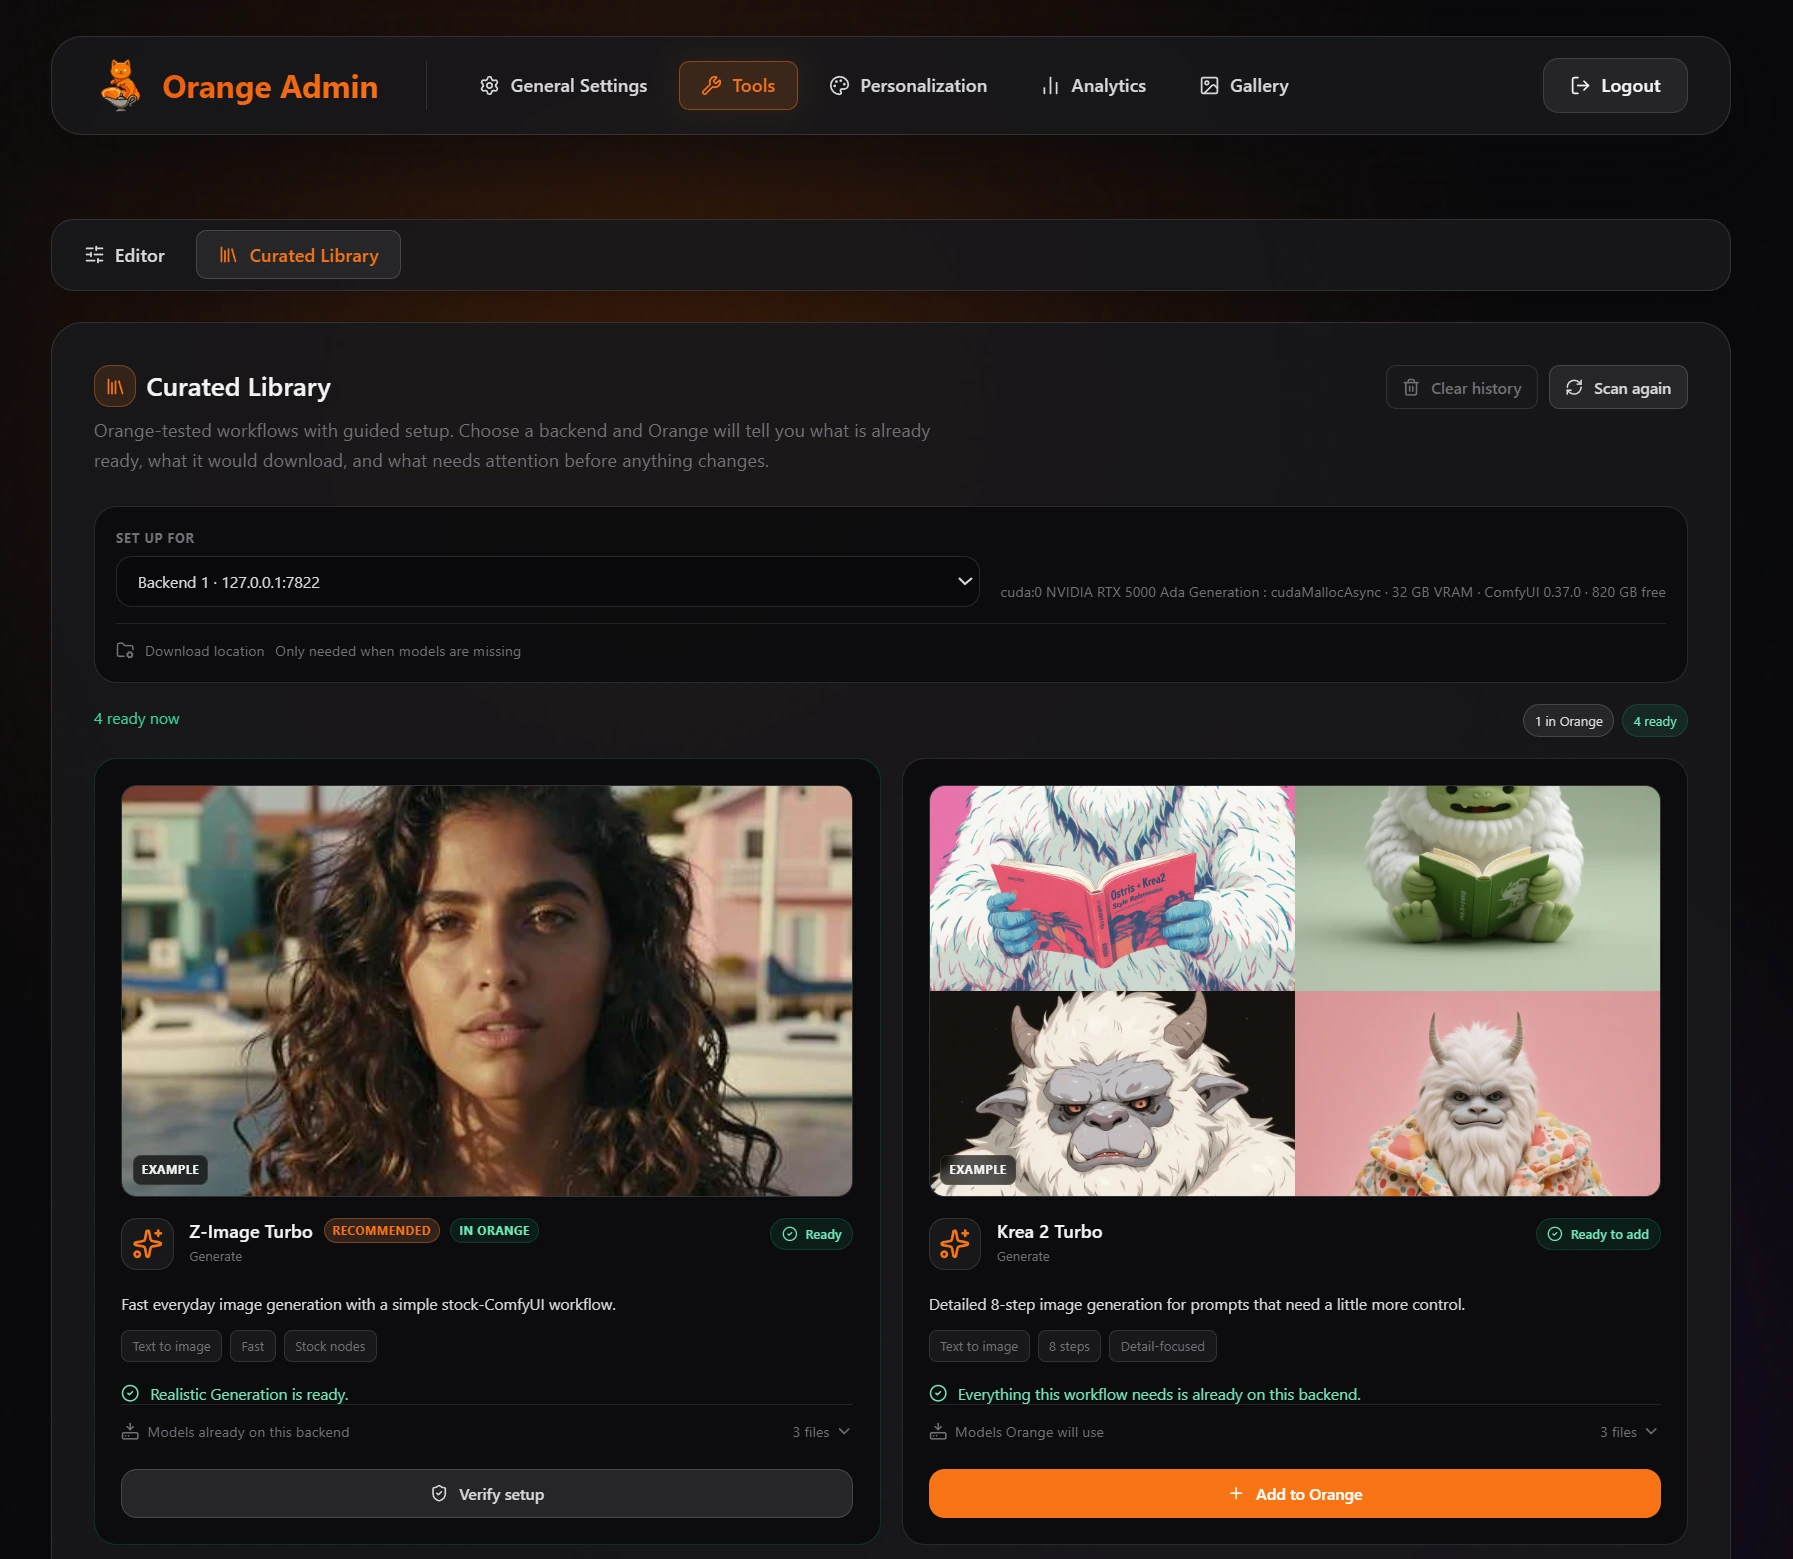The image size is (1793, 1559).
Task: Open the Backend 1 127.0.0.1:7822 dropdown
Action: pyautogui.click(x=548, y=581)
